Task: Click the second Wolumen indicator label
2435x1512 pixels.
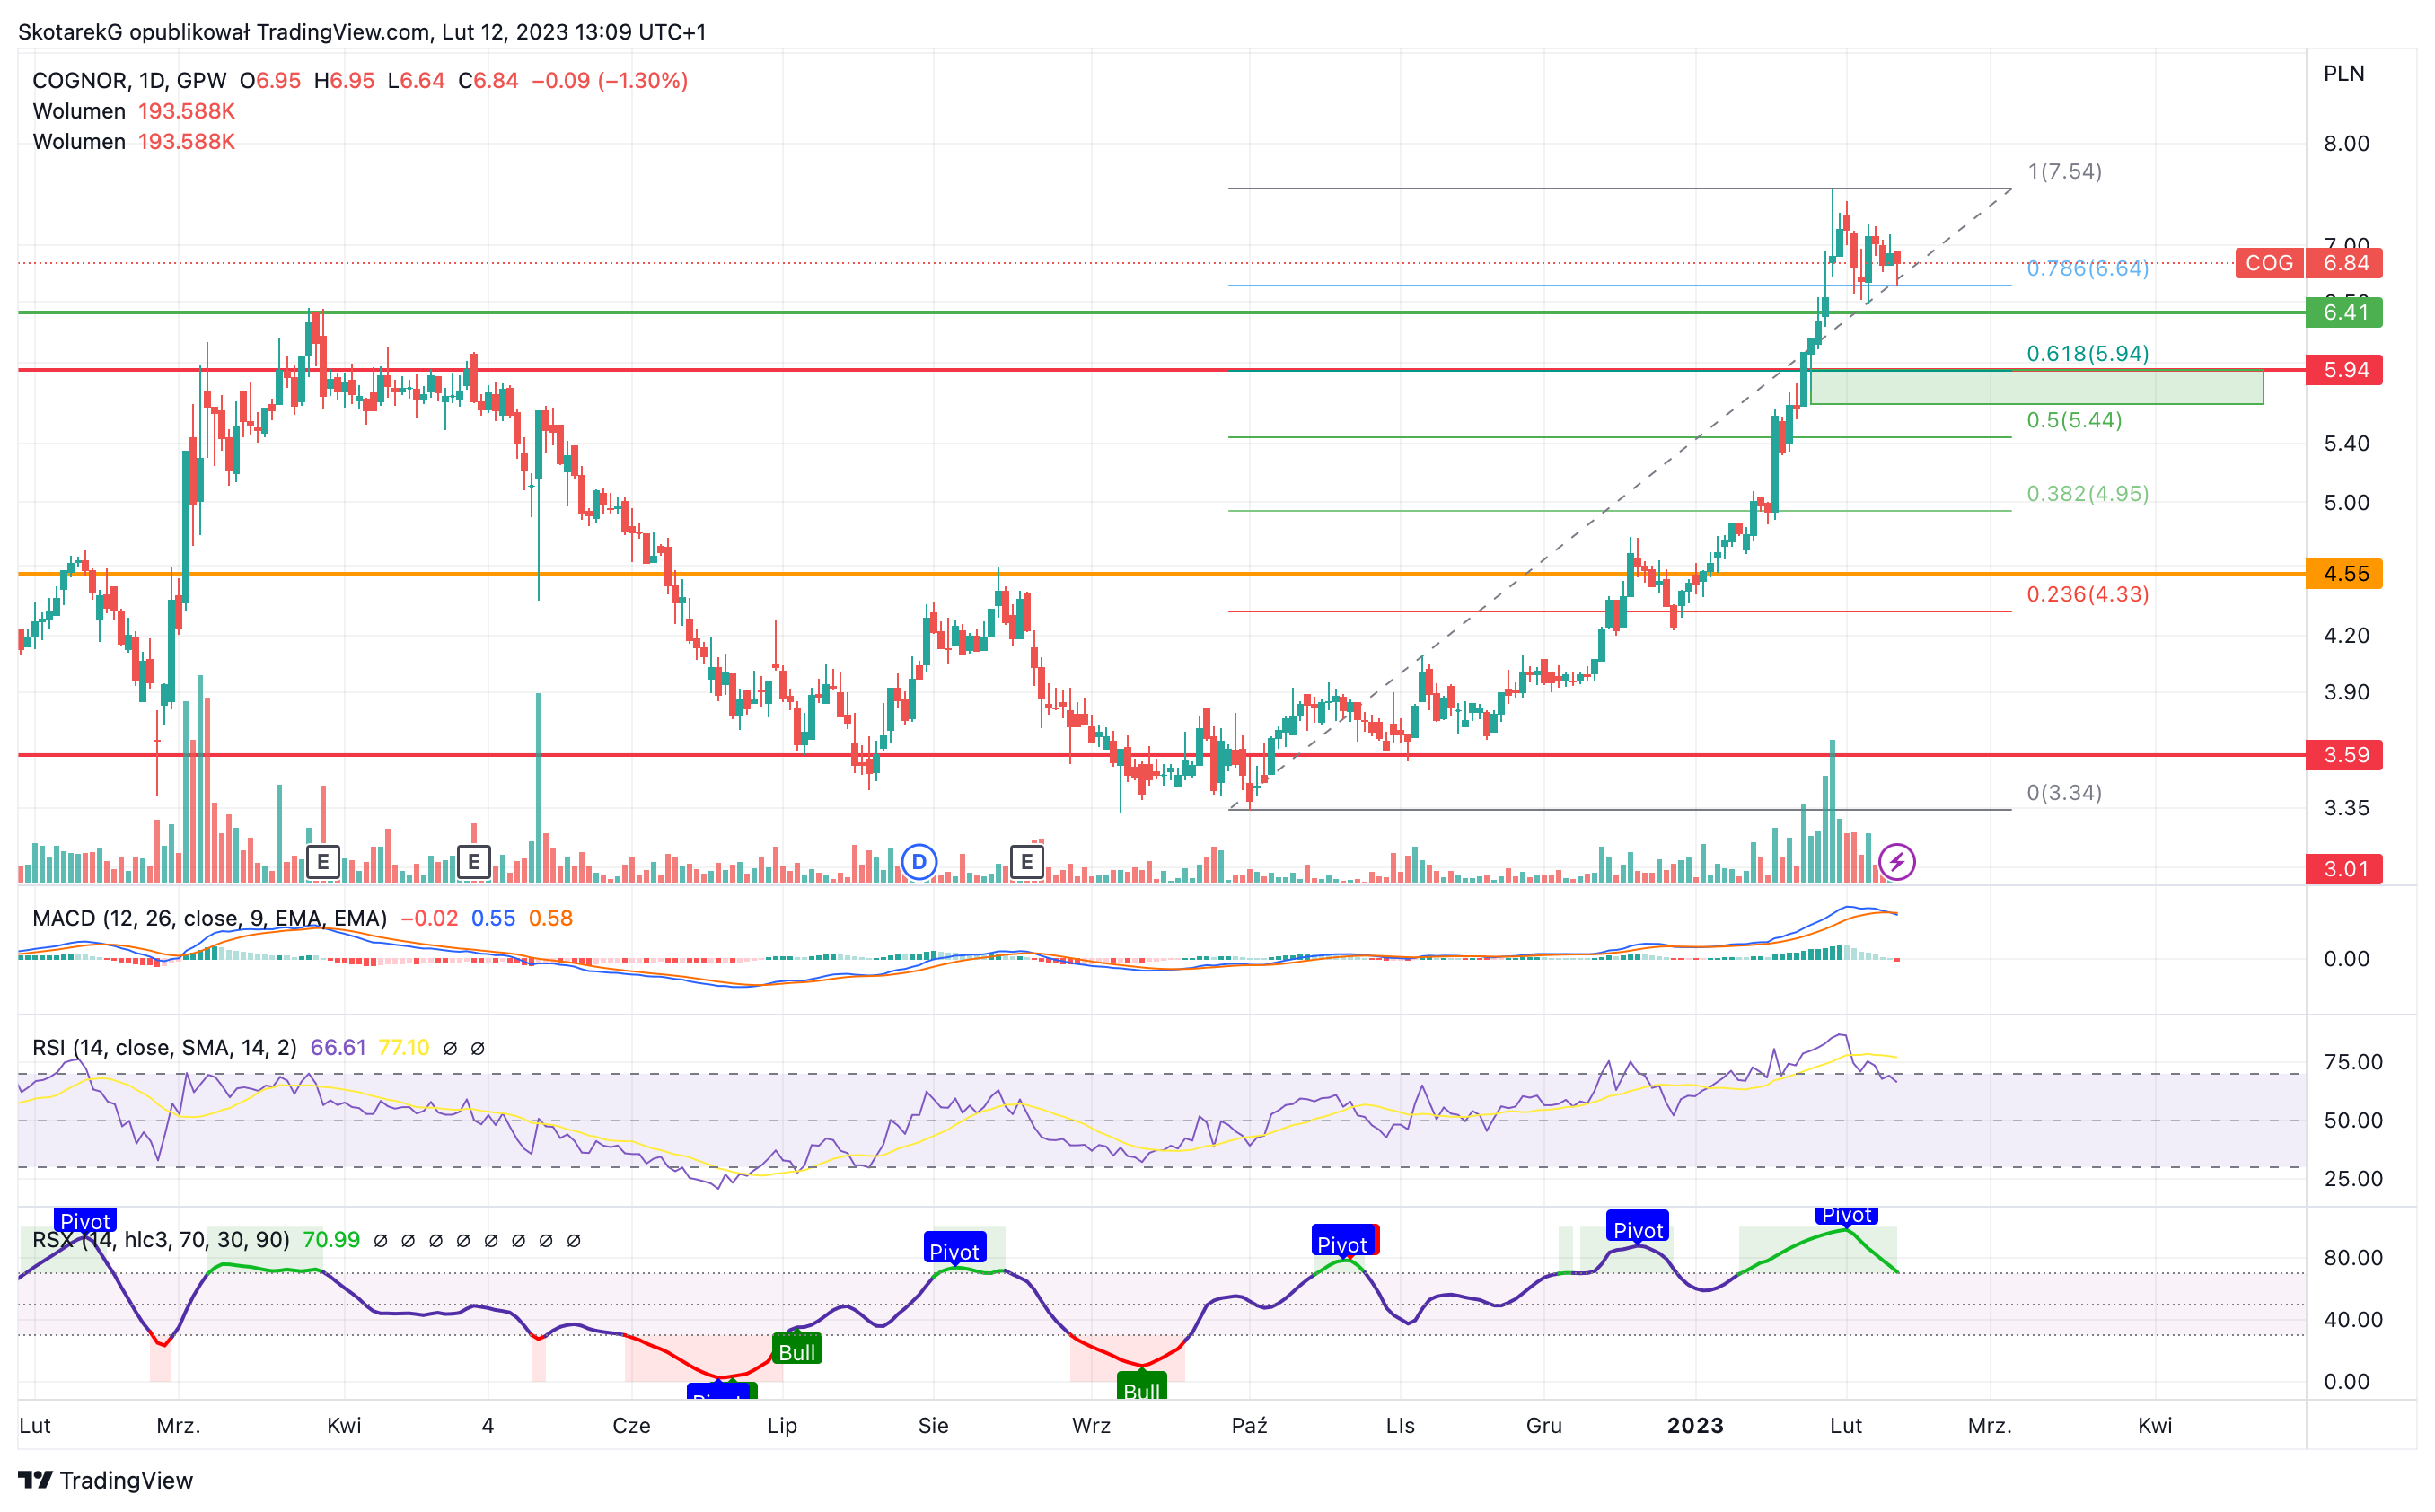Action: (79, 142)
